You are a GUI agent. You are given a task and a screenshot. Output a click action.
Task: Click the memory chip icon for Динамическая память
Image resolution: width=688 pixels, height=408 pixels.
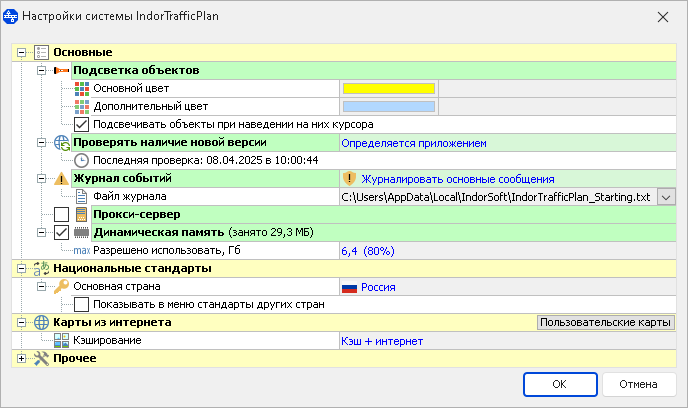[81, 233]
